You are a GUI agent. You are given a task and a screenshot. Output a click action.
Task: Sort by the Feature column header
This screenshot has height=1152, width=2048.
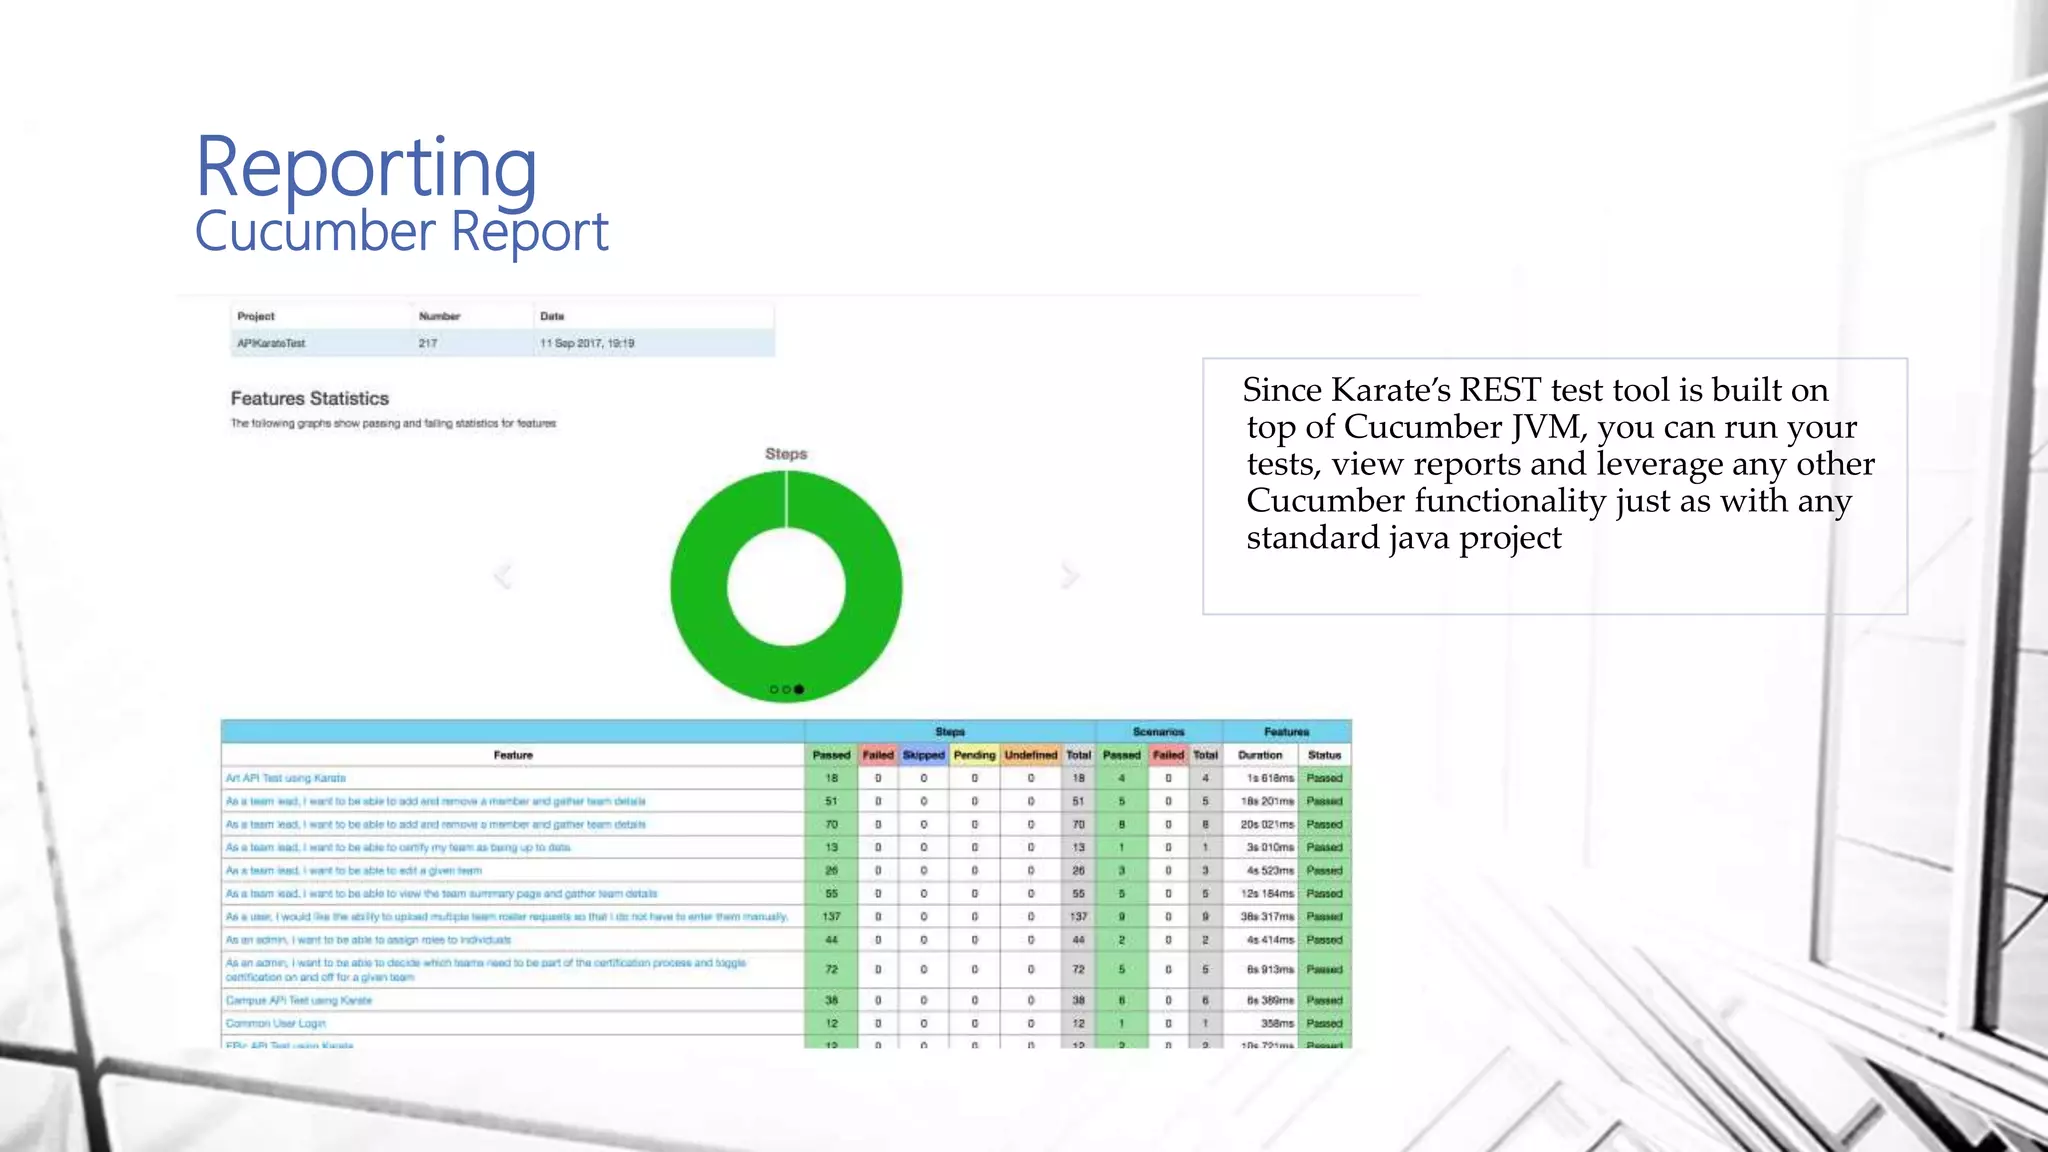pos(513,755)
